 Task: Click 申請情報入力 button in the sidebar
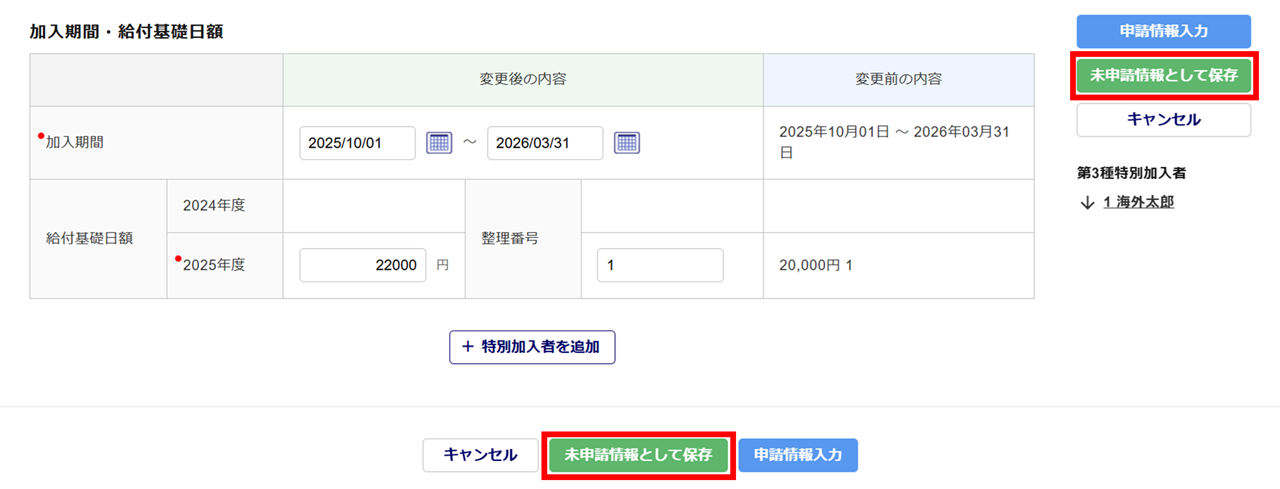[x=1163, y=31]
